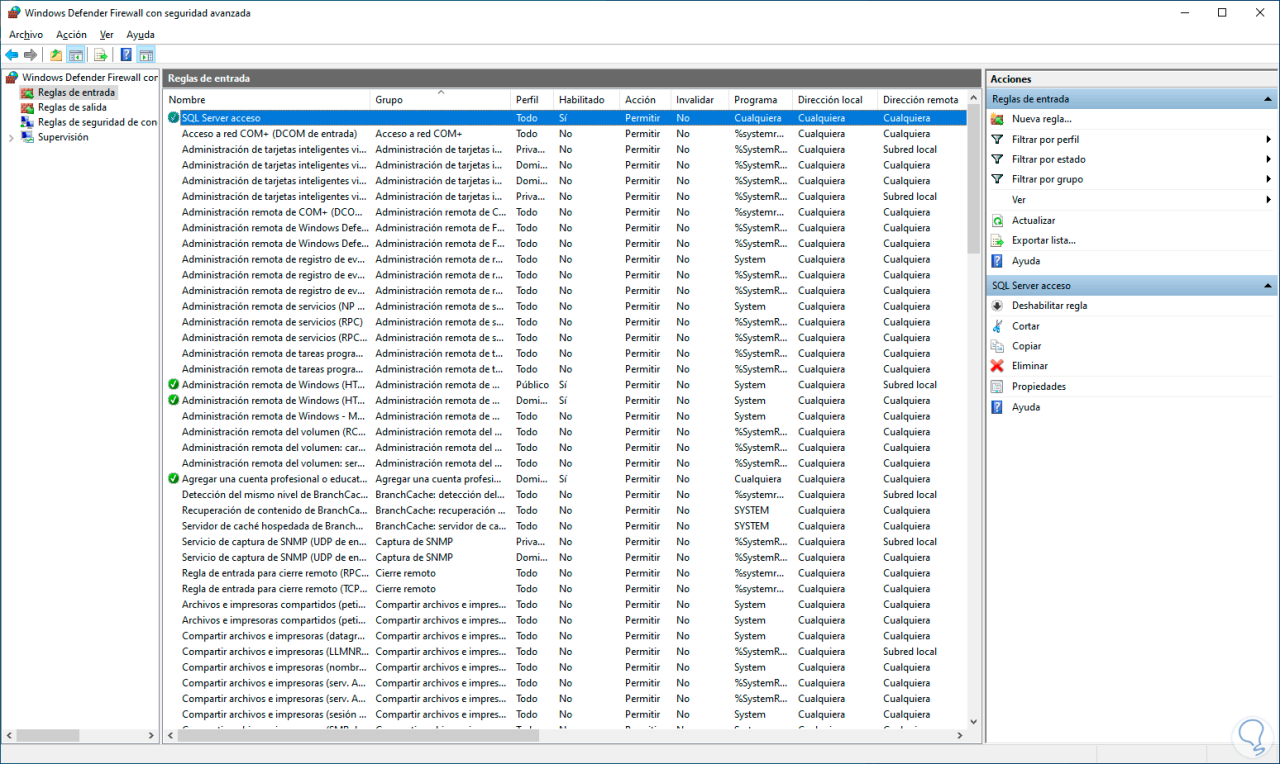Screen dimensions: 1280x764
Task: Open the Ver menu in menu bar
Action: pyautogui.click(x=107, y=34)
